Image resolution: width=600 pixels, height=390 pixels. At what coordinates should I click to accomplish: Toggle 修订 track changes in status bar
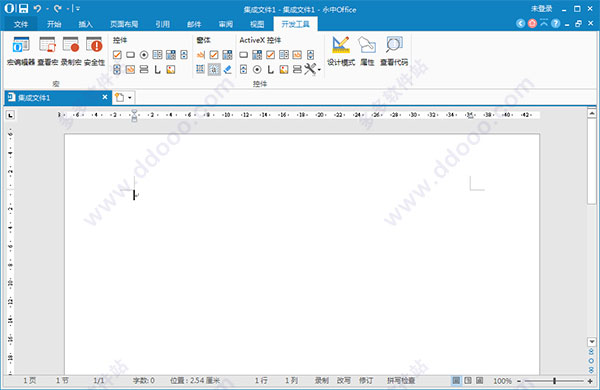click(366, 380)
